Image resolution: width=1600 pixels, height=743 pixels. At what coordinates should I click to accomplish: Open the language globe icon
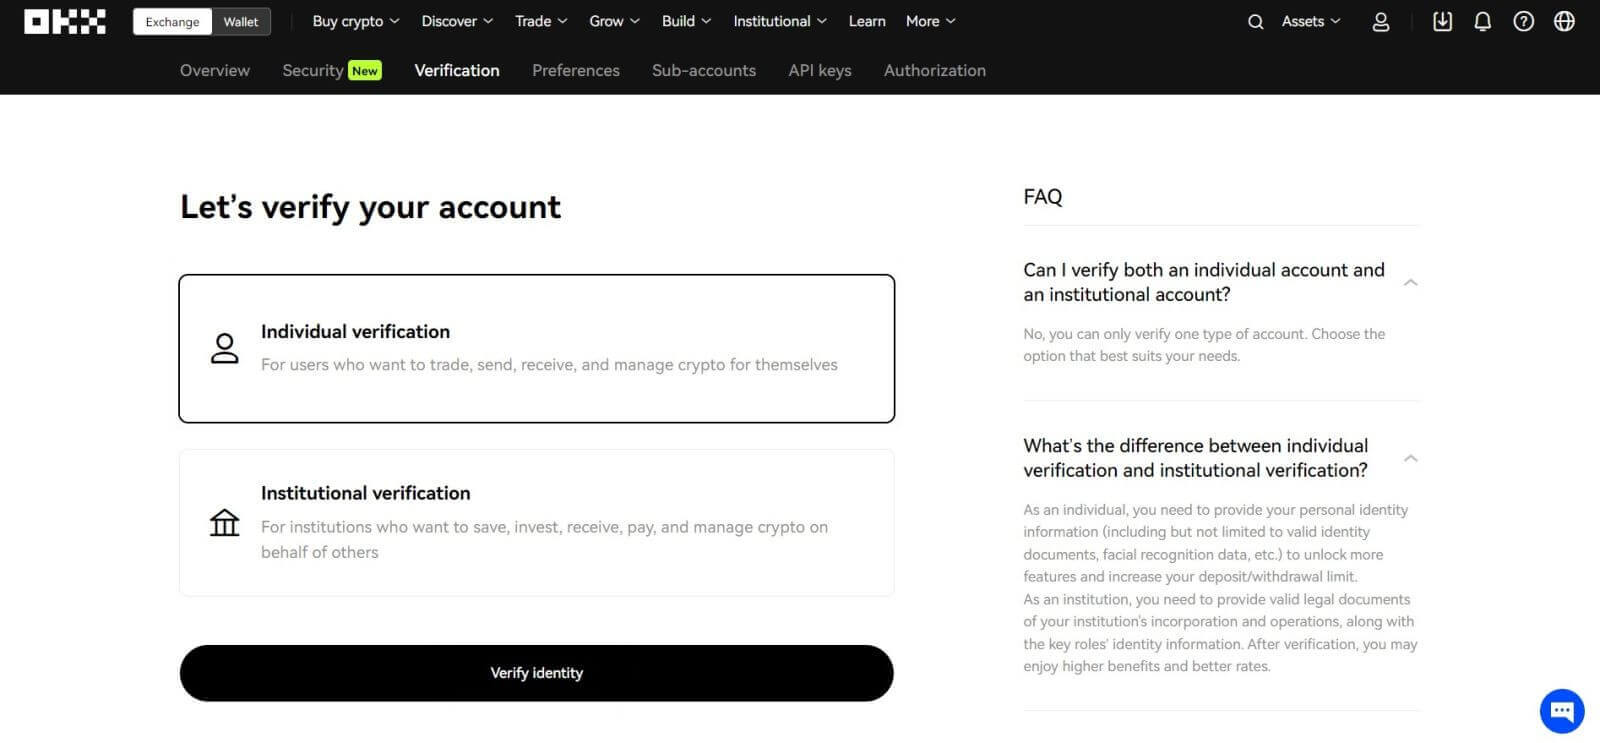(x=1562, y=21)
